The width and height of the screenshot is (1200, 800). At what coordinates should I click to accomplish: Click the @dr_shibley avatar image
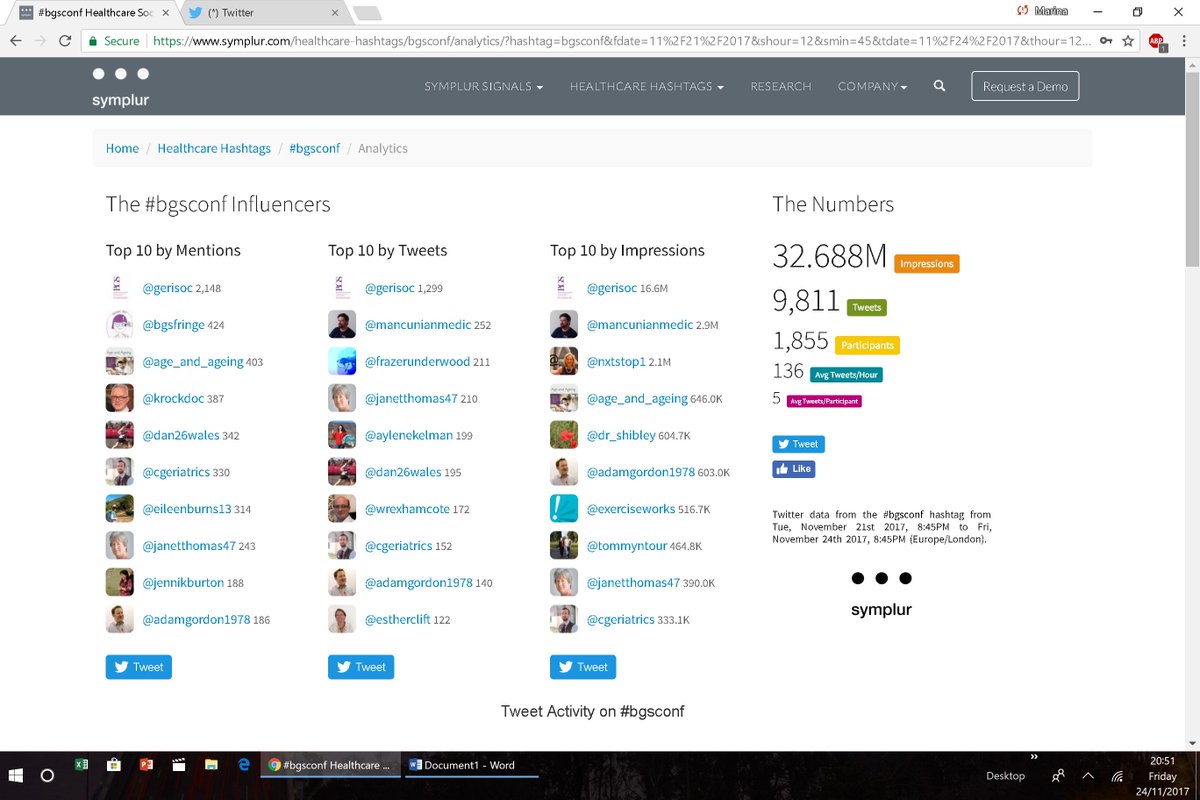pos(564,435)
